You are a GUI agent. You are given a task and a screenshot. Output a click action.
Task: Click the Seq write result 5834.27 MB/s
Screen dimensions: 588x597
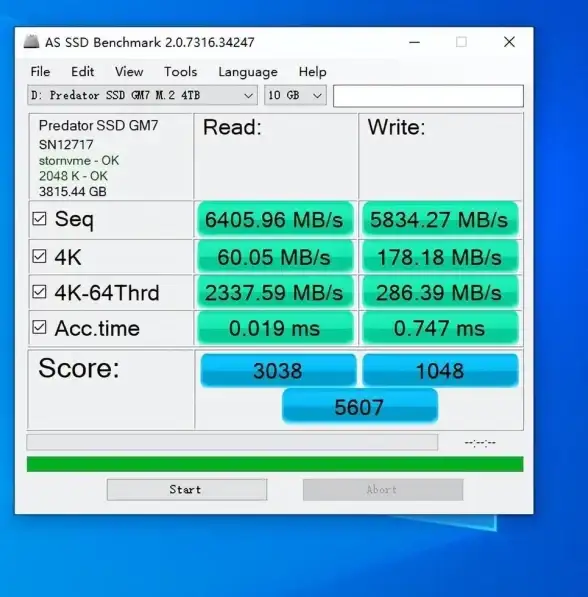click(x=440, y=220)
